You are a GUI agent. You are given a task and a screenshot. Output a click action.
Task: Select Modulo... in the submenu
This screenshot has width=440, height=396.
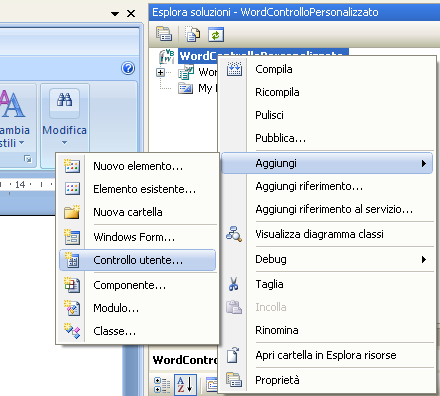pyautogui.click(x=116, y=308)
